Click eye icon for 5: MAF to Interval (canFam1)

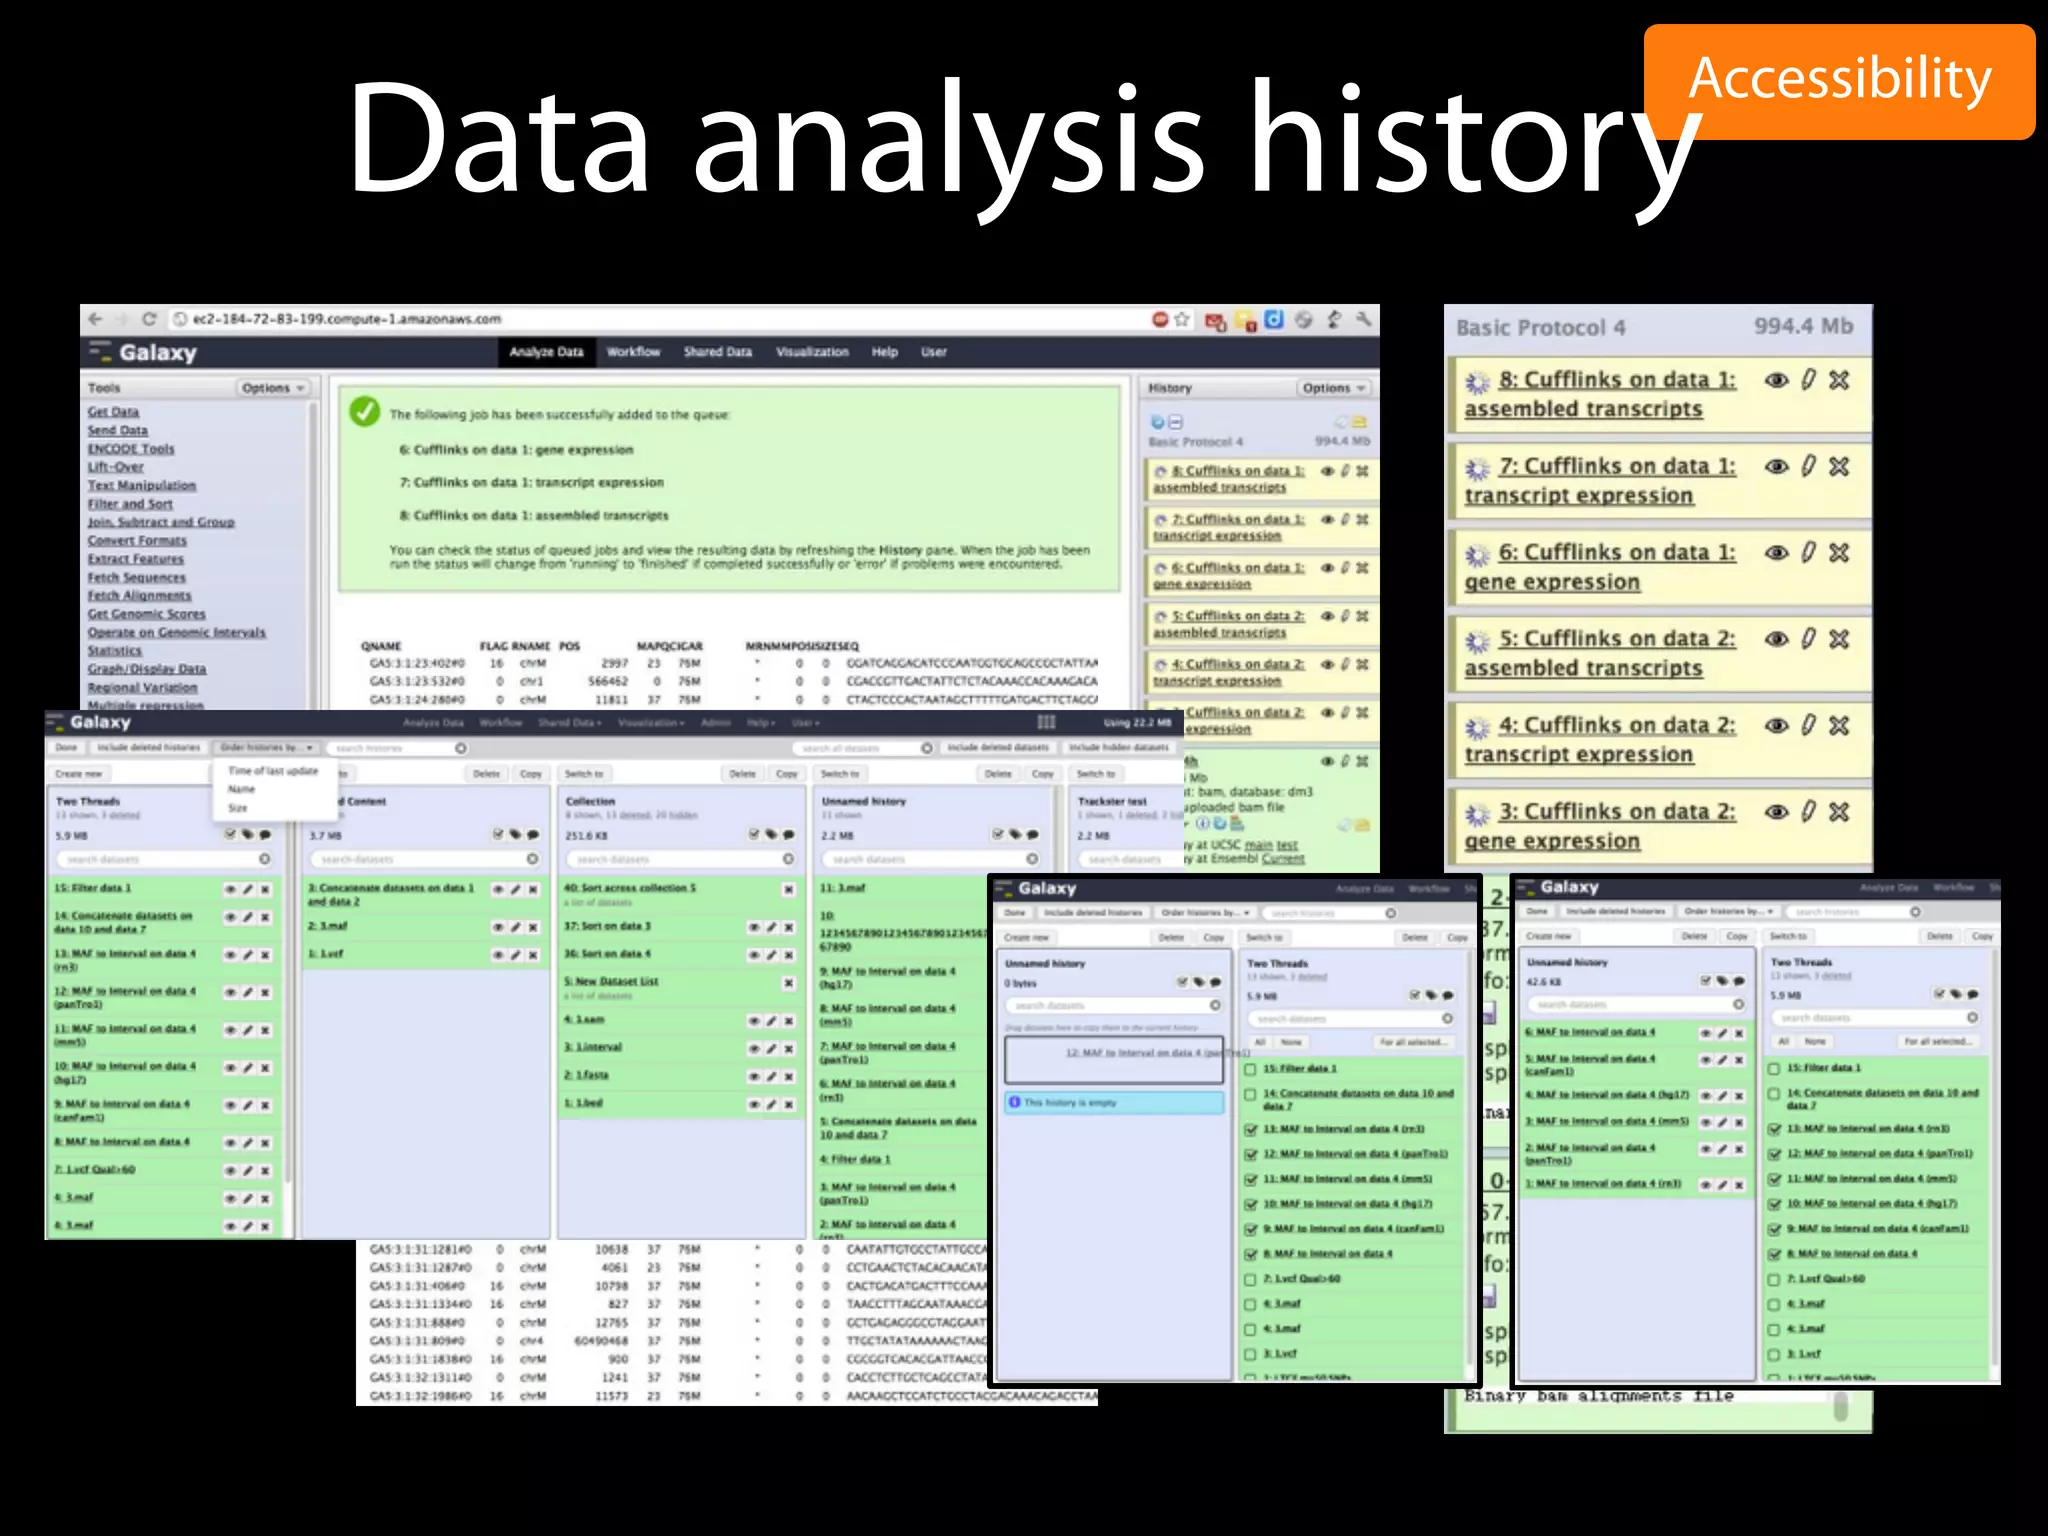[x=1706, y=1059]
